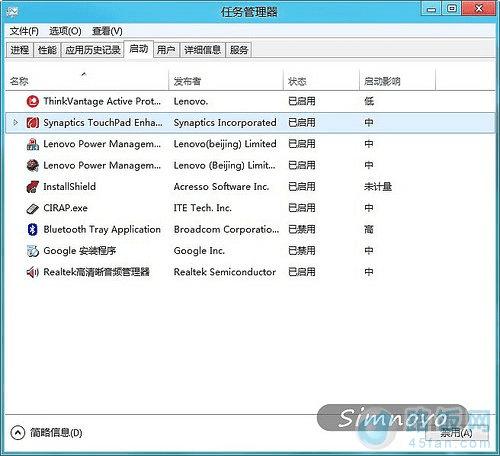Expand the Synaptics TouchPad entry
This screenshot has width=500, height=456.
[15, 123]
